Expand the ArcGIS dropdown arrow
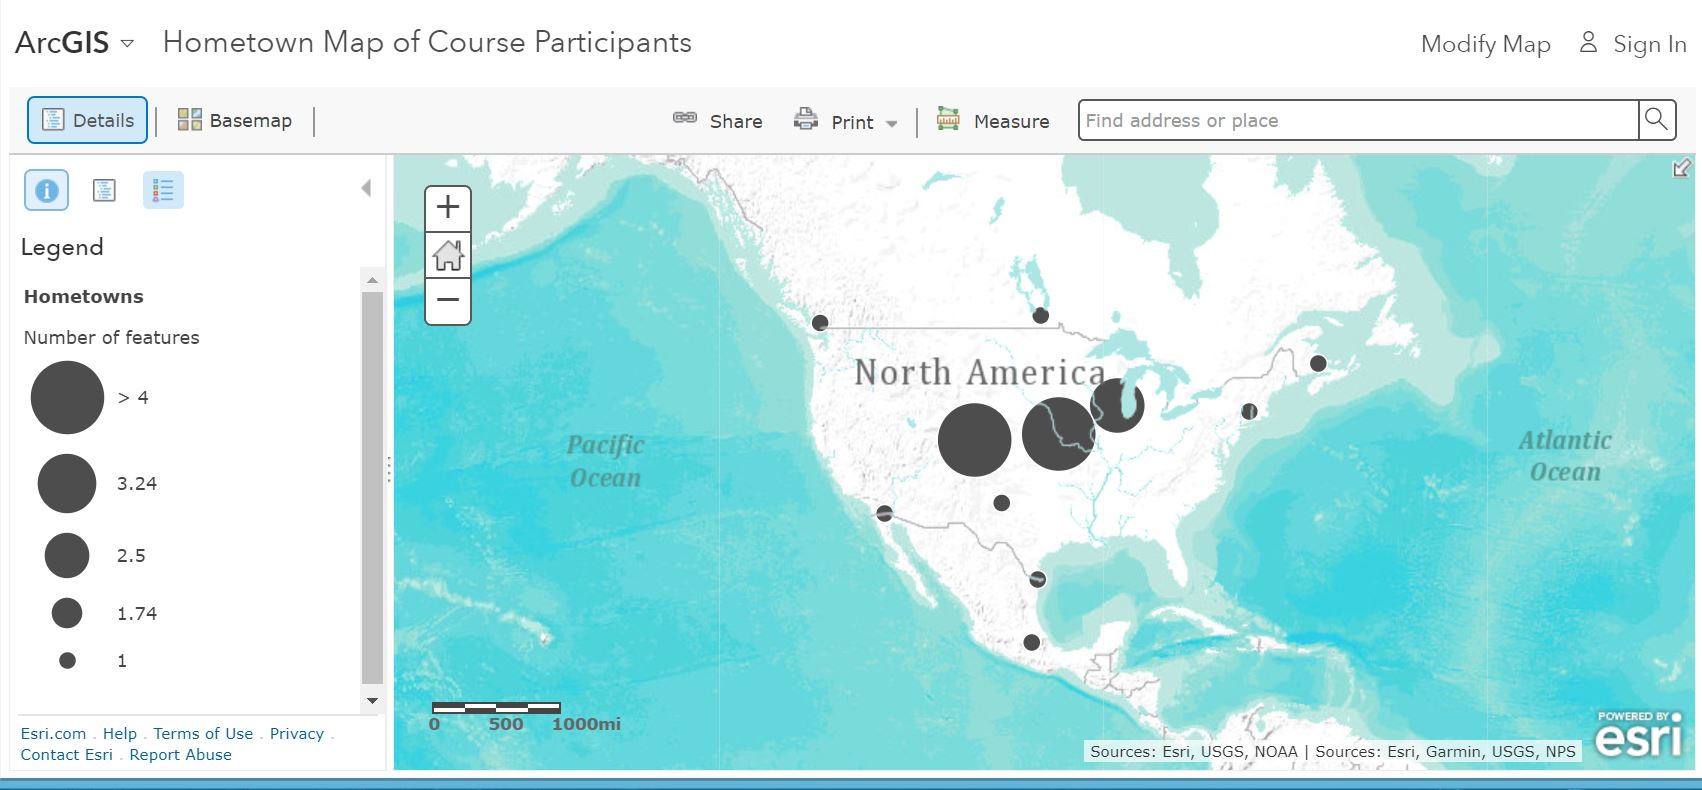Screen dimensions: 1702x790 [x=127, y=43]
